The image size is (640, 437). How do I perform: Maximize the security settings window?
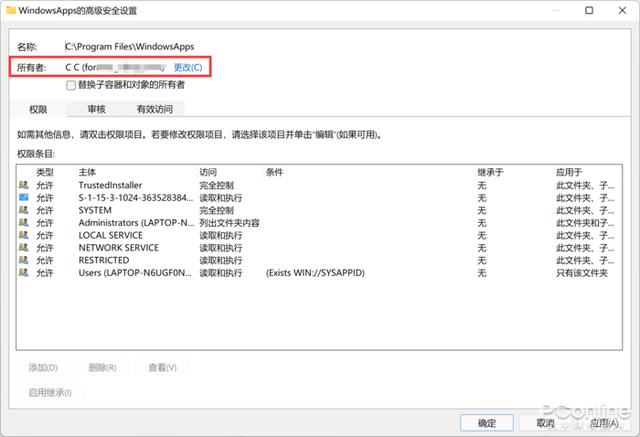(589, 10)
